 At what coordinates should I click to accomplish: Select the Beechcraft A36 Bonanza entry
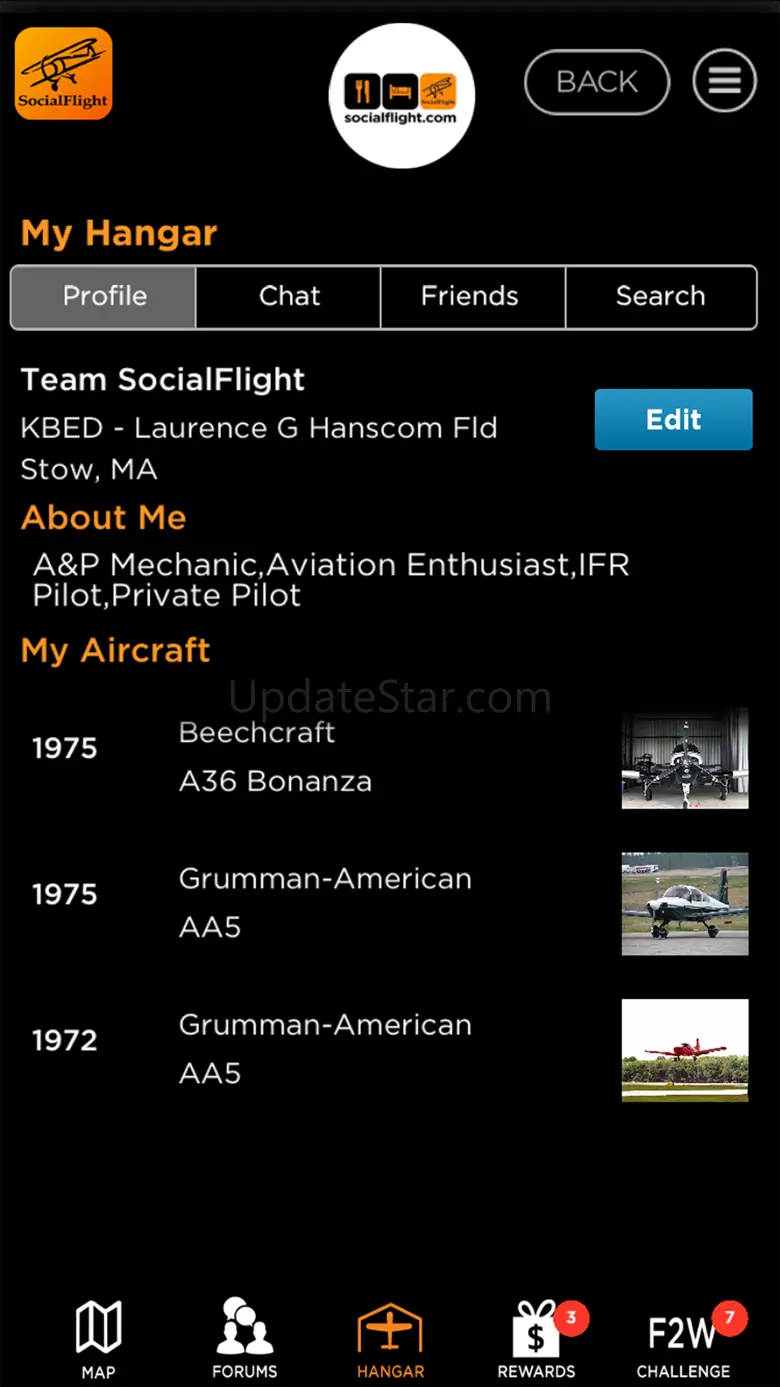click(x=275, y=757)
